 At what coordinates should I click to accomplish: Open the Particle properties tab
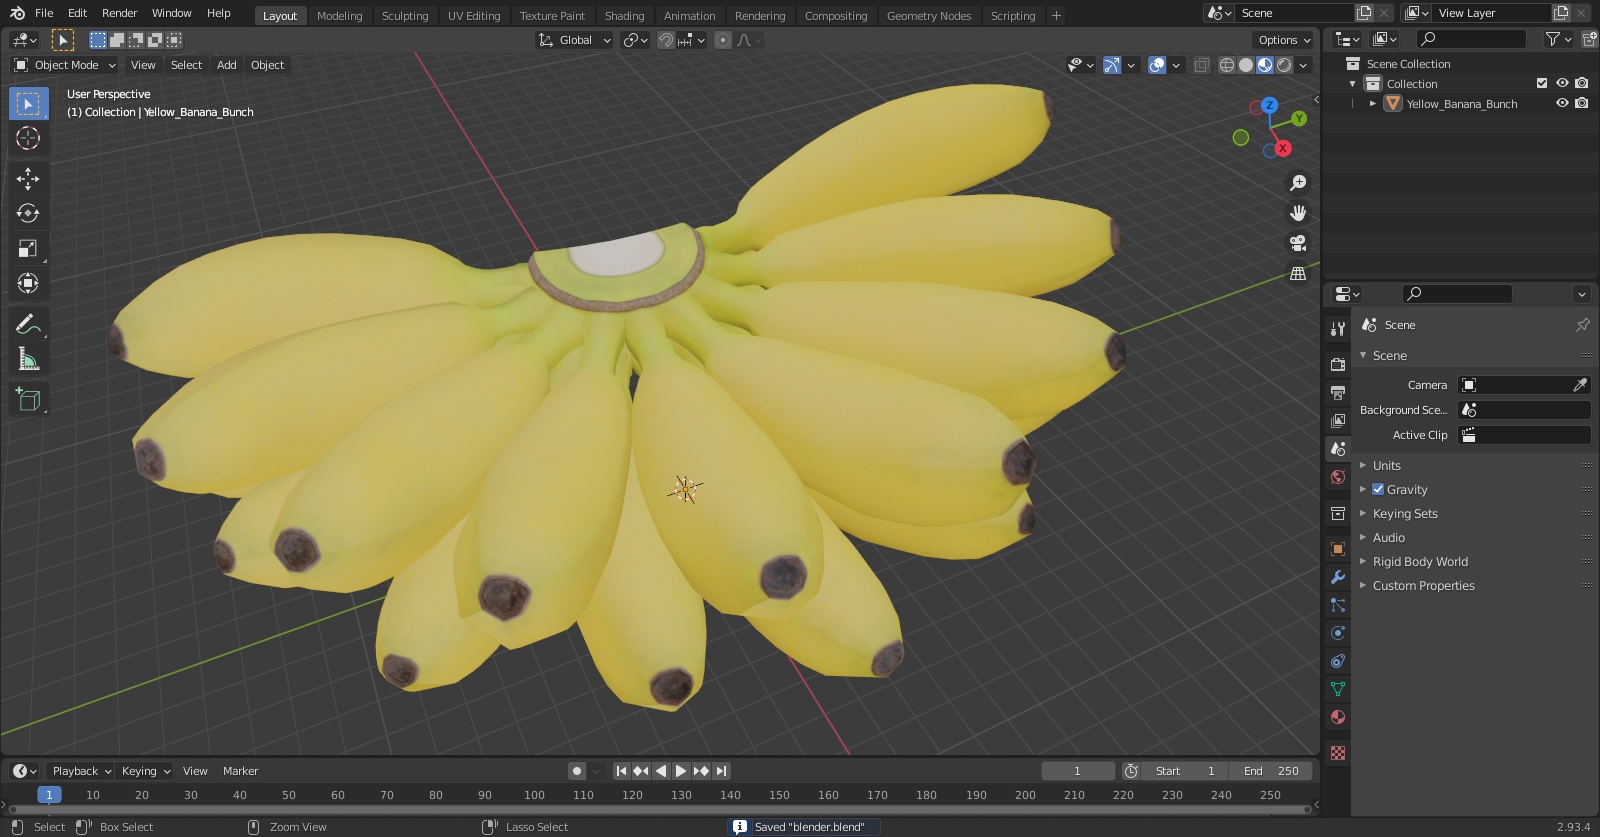point(1338,605)
